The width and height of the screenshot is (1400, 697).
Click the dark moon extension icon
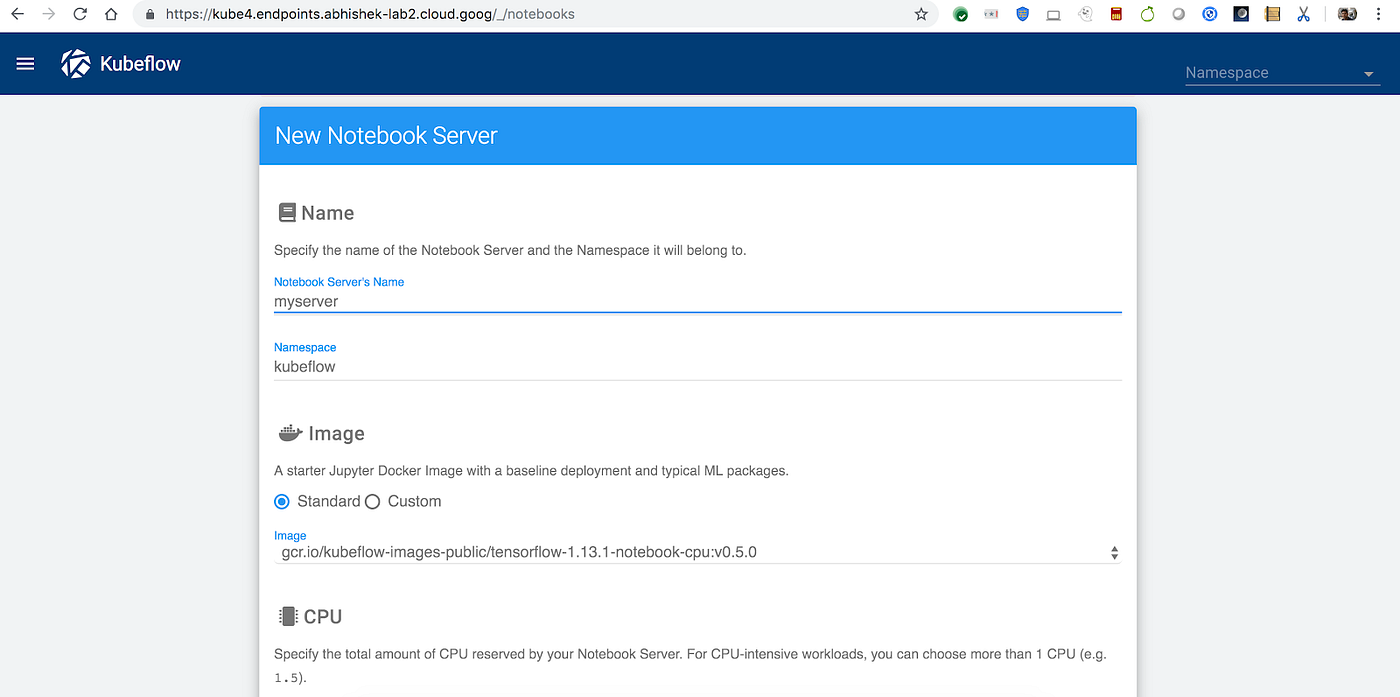[1241, 15]
